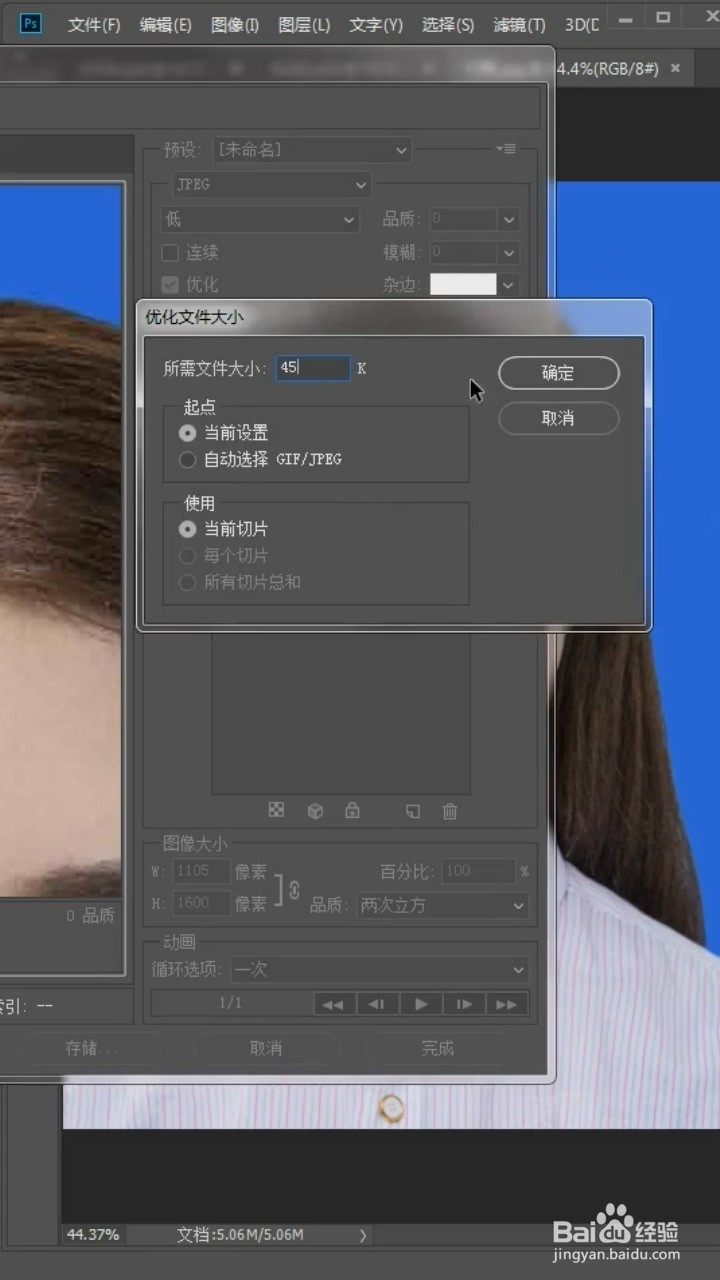Click the trash delete color icon
The width and height of the screenshot is (720, 1280).
pyautogui.click(x=450, y=811)
